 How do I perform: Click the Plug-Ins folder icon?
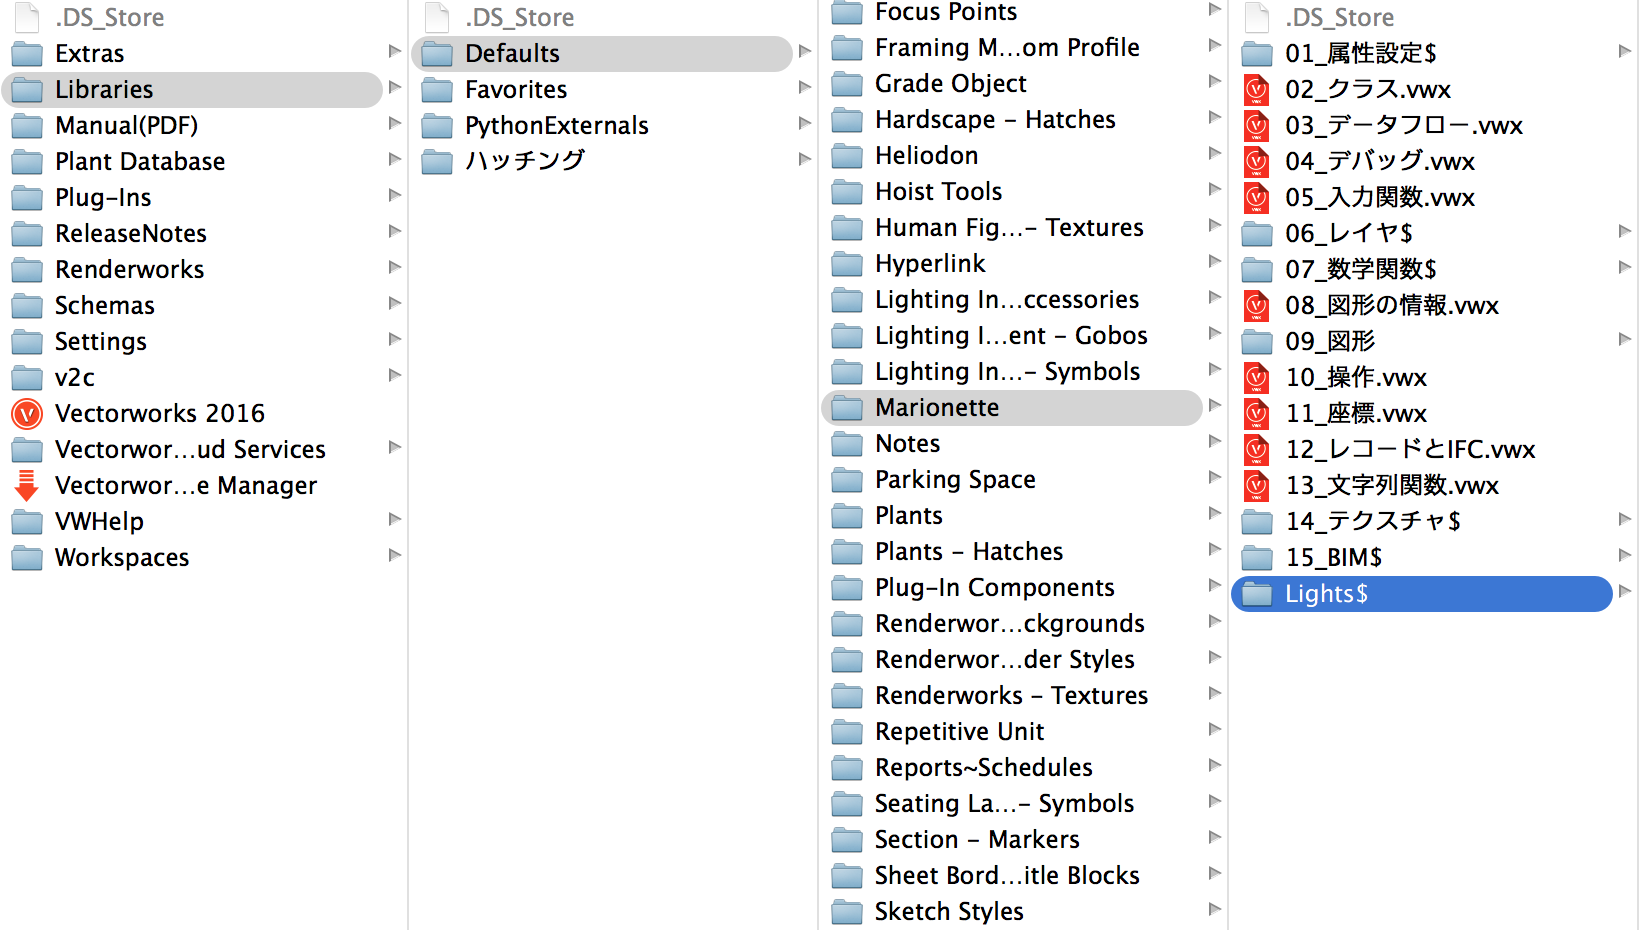27,198
